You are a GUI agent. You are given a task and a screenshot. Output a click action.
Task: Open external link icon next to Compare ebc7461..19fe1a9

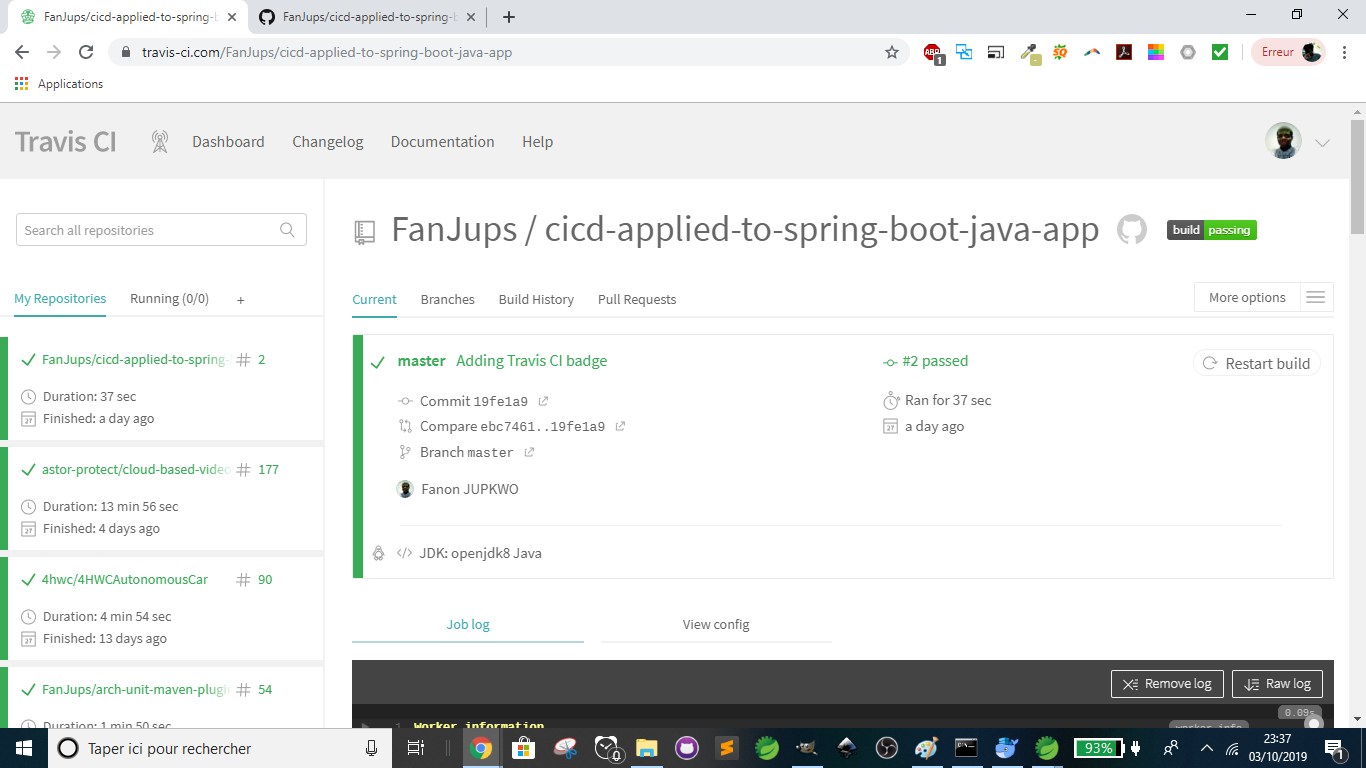pos(620,426)
